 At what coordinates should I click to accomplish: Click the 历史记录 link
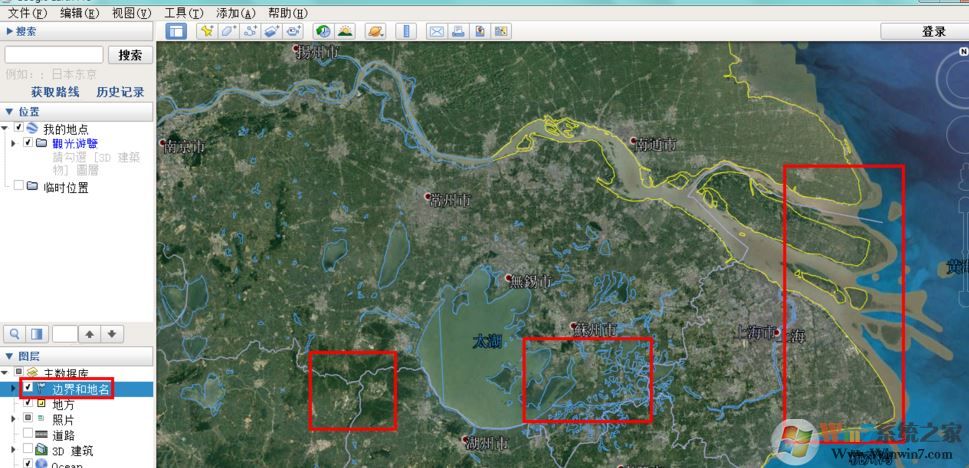(x=120, y=92)
